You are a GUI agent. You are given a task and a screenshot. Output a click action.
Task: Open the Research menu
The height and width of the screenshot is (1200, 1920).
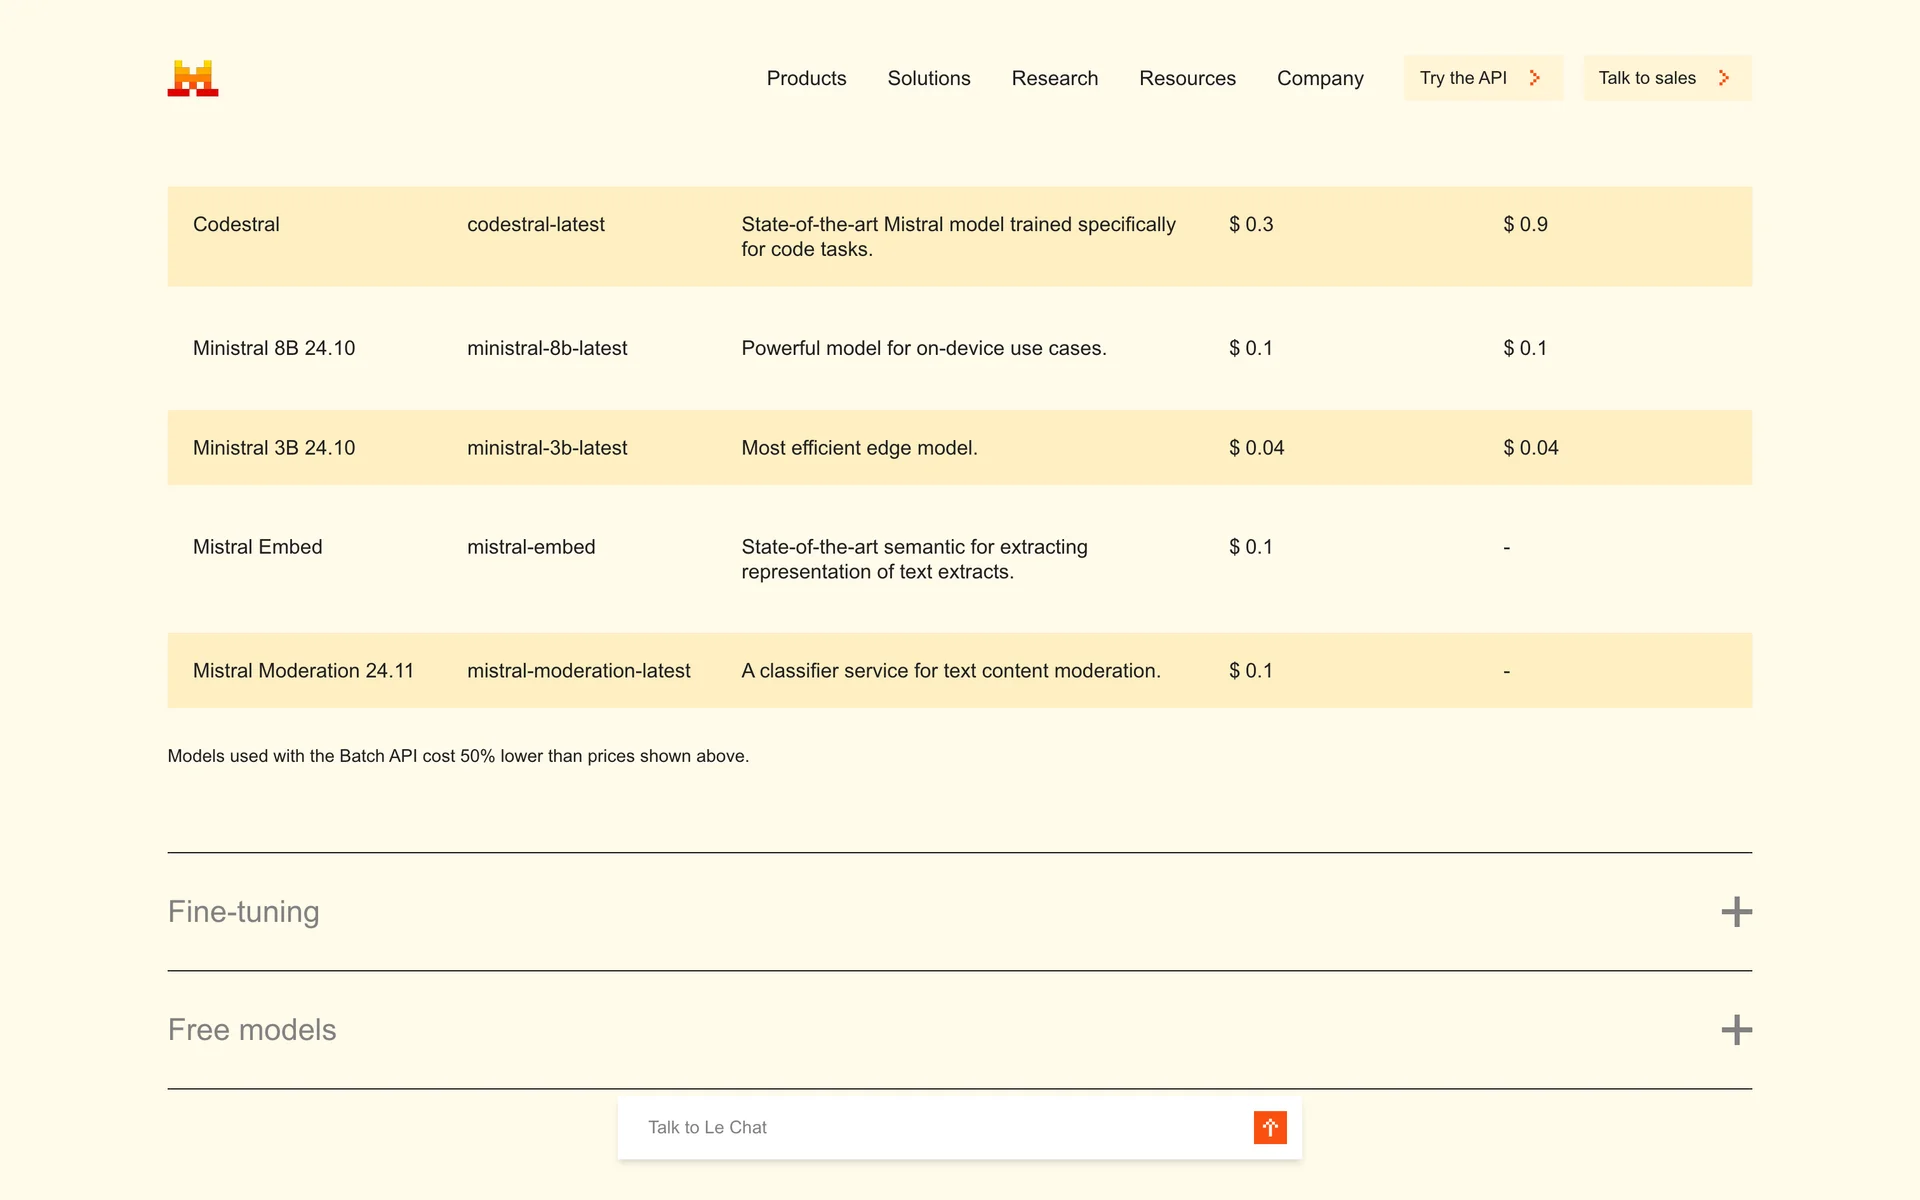pyautogui.click(x=1054, y=78)
